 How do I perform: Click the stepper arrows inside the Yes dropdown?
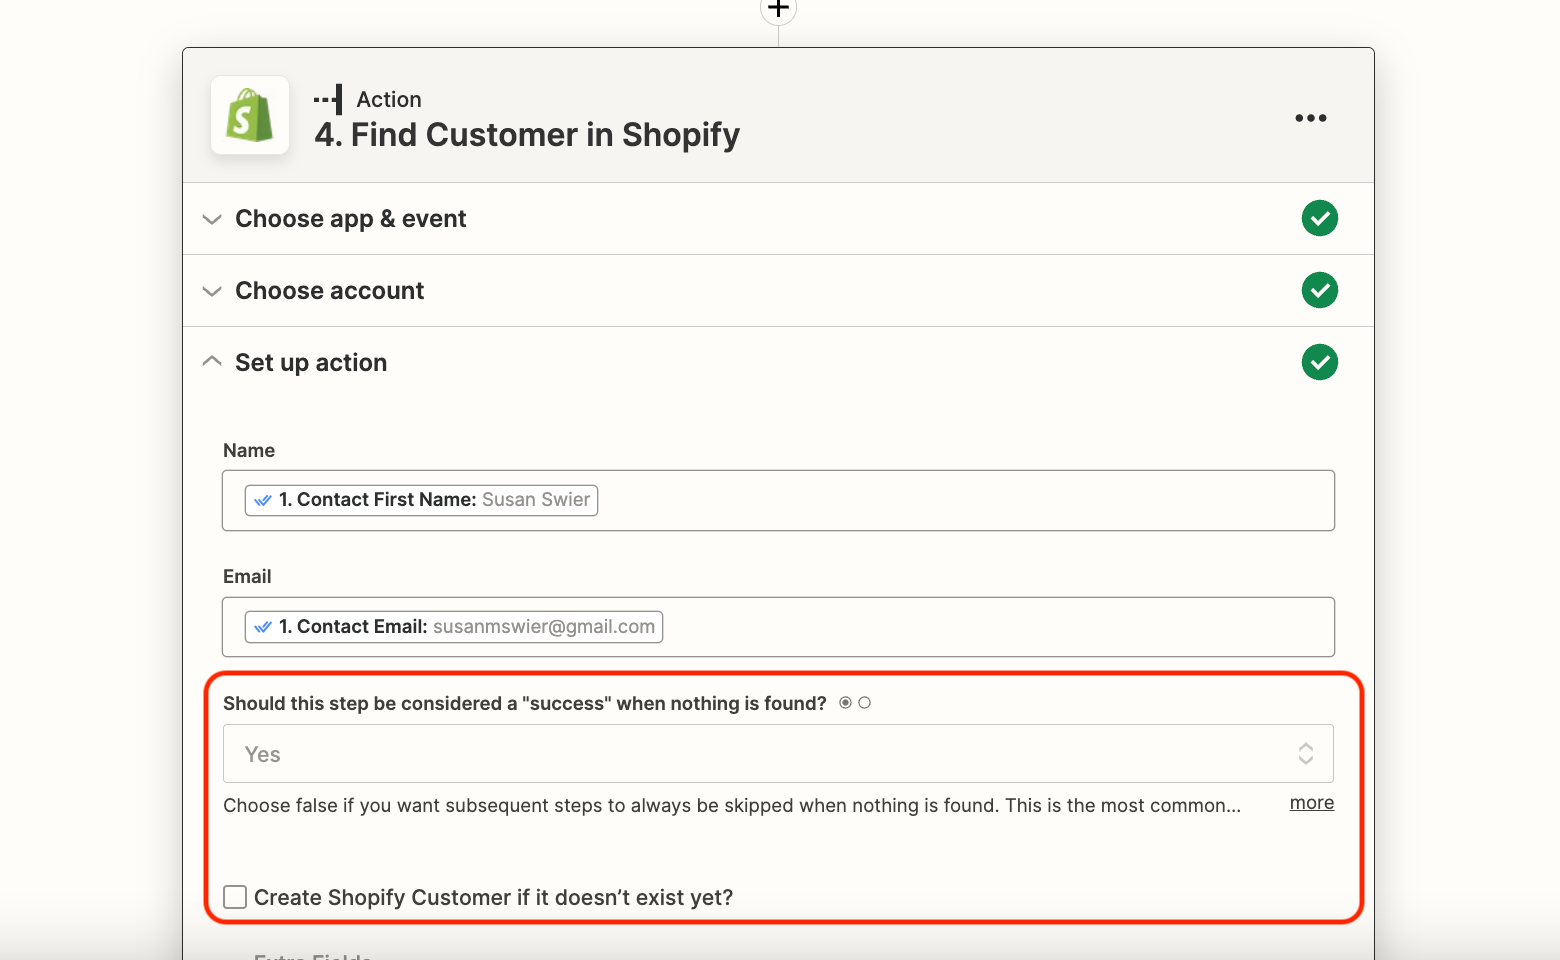[1306, 754]
